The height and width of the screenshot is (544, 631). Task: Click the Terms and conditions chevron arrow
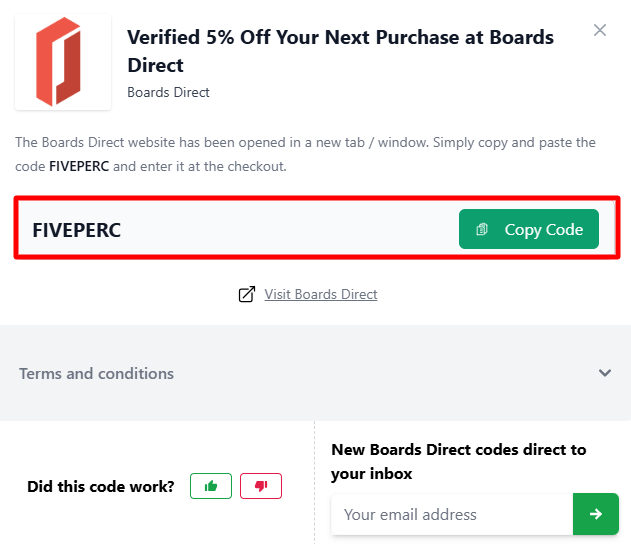click(604, 373)
